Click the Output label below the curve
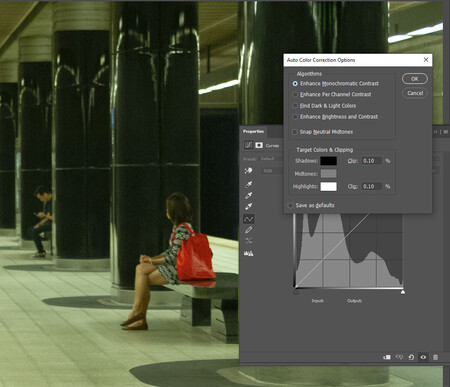 point(354,301)
